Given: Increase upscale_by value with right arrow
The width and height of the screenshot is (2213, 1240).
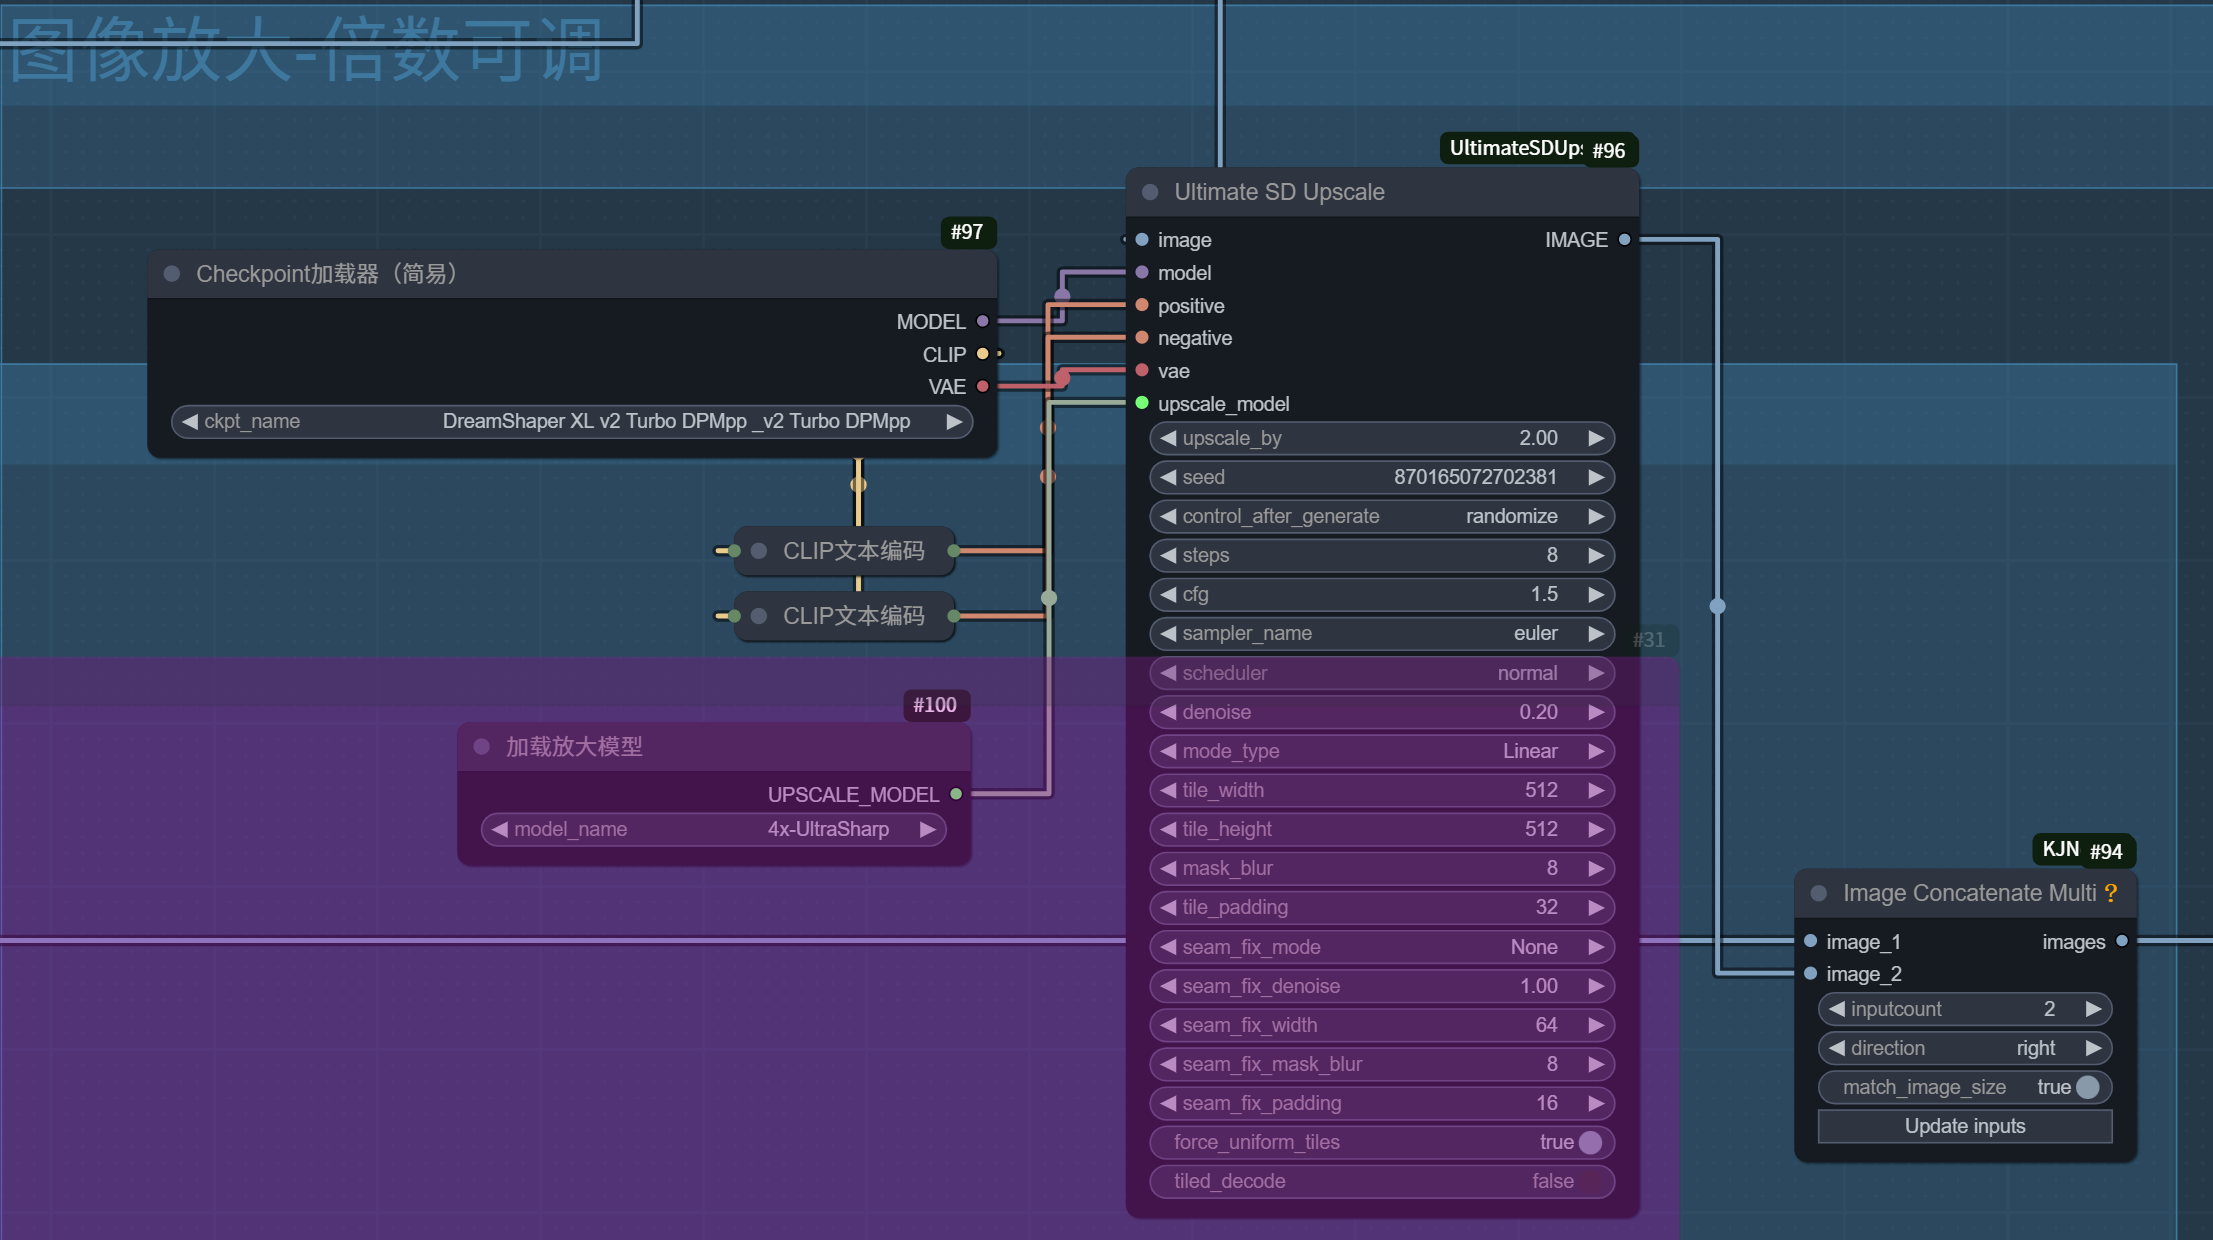Looking at the screenshot, I should pos(1596,438).
